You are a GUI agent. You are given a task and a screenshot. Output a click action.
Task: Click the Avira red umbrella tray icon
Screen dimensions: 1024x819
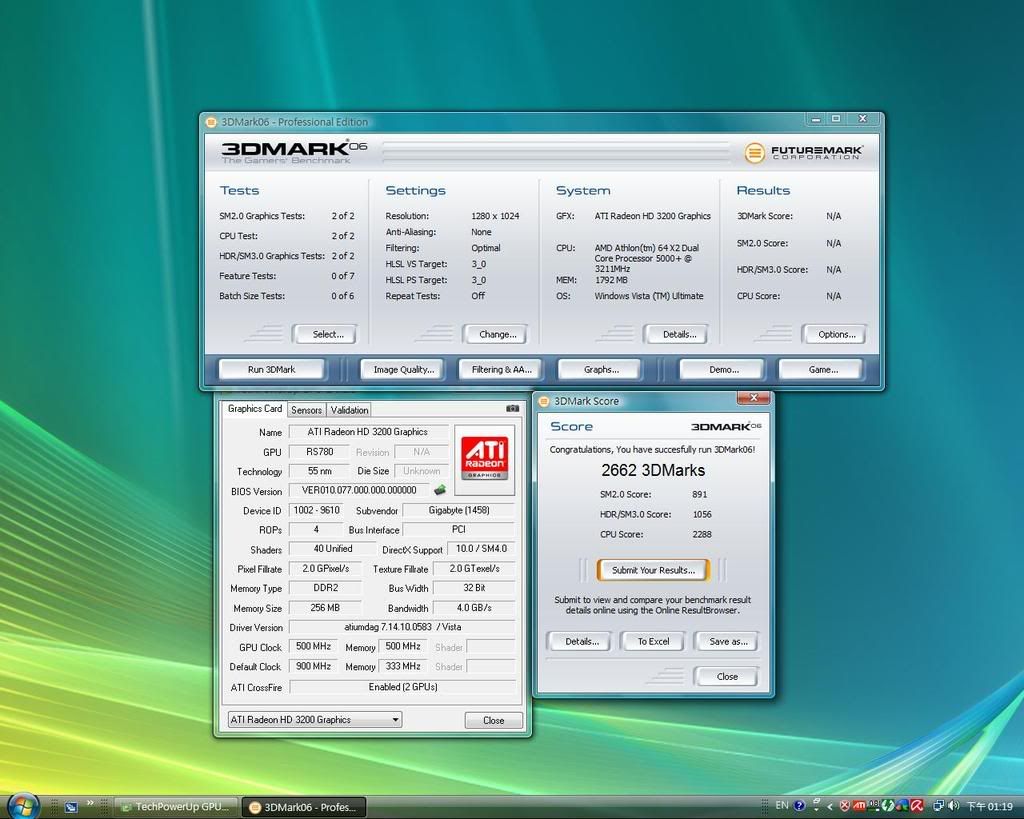[x=917, y=806]
